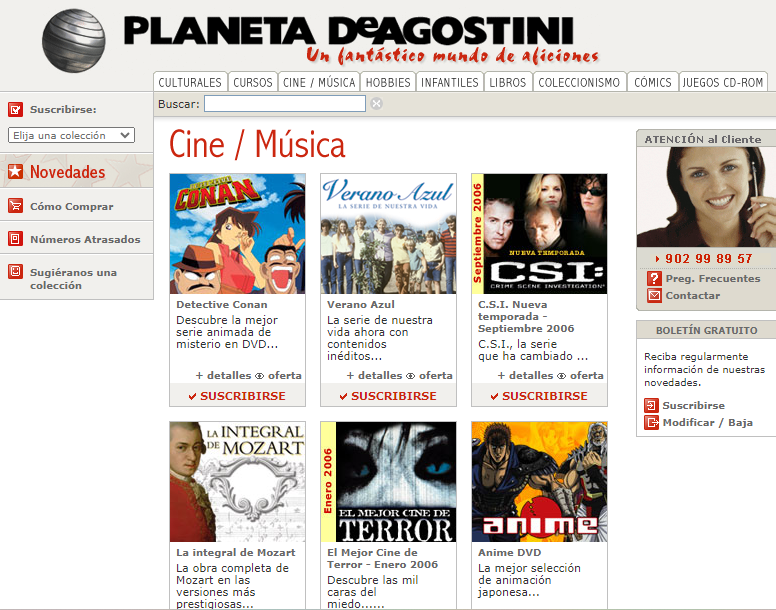Viewport: 776px width, 610px height.
Task: Open the CÓMICS tab
Action: tap(653, 82)
